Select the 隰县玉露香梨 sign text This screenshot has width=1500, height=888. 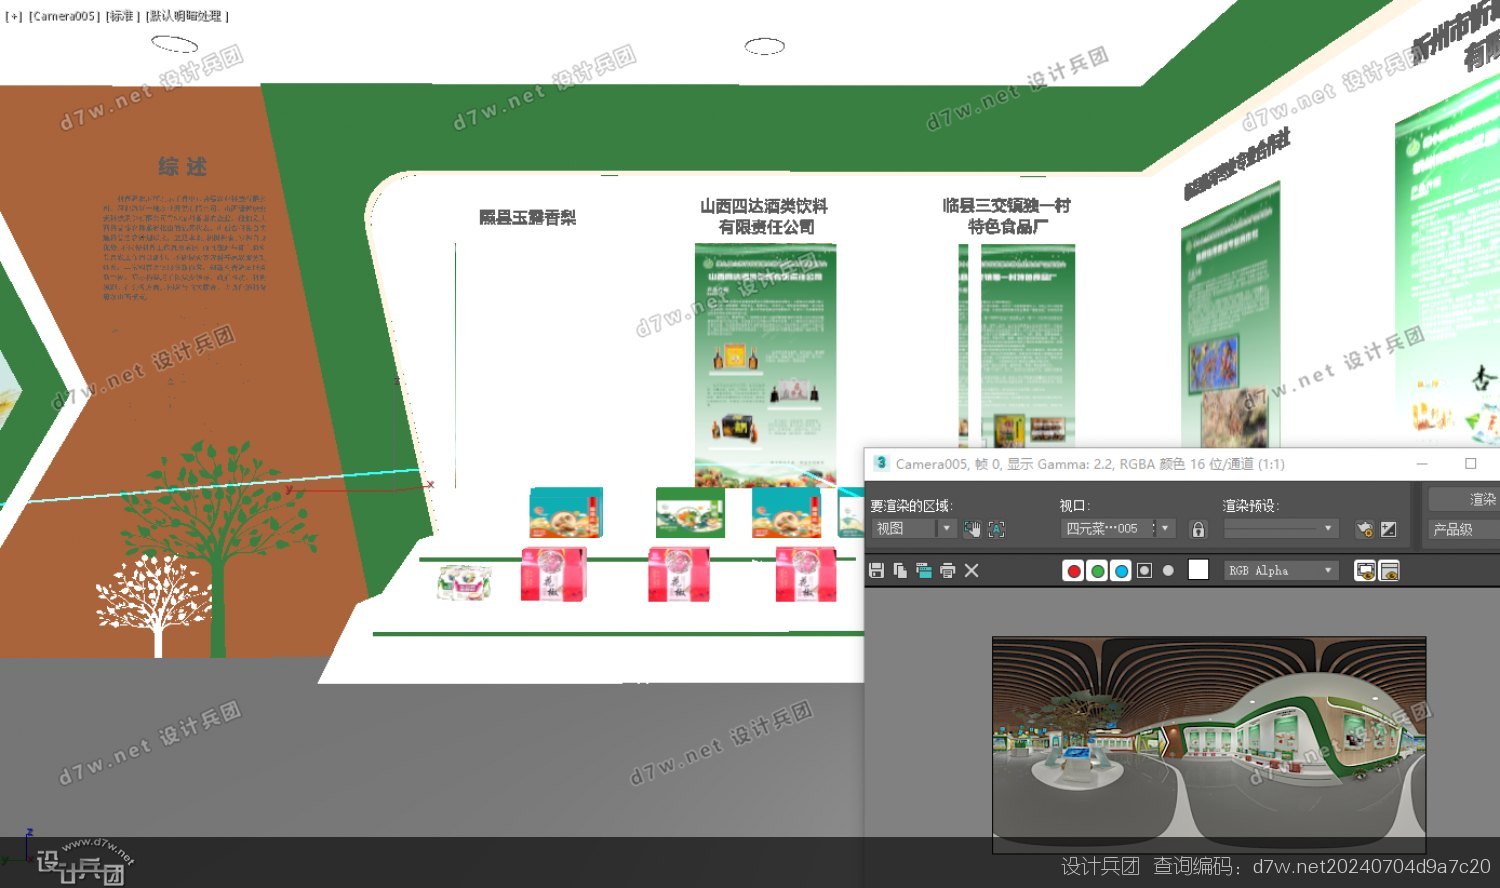(x=528, y=217)
